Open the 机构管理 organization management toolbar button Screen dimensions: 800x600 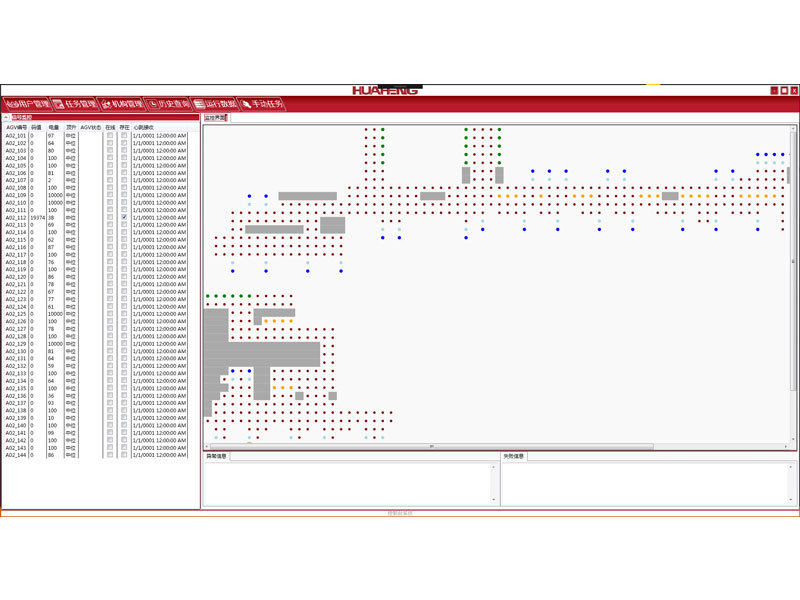click(x=120, y=104)
